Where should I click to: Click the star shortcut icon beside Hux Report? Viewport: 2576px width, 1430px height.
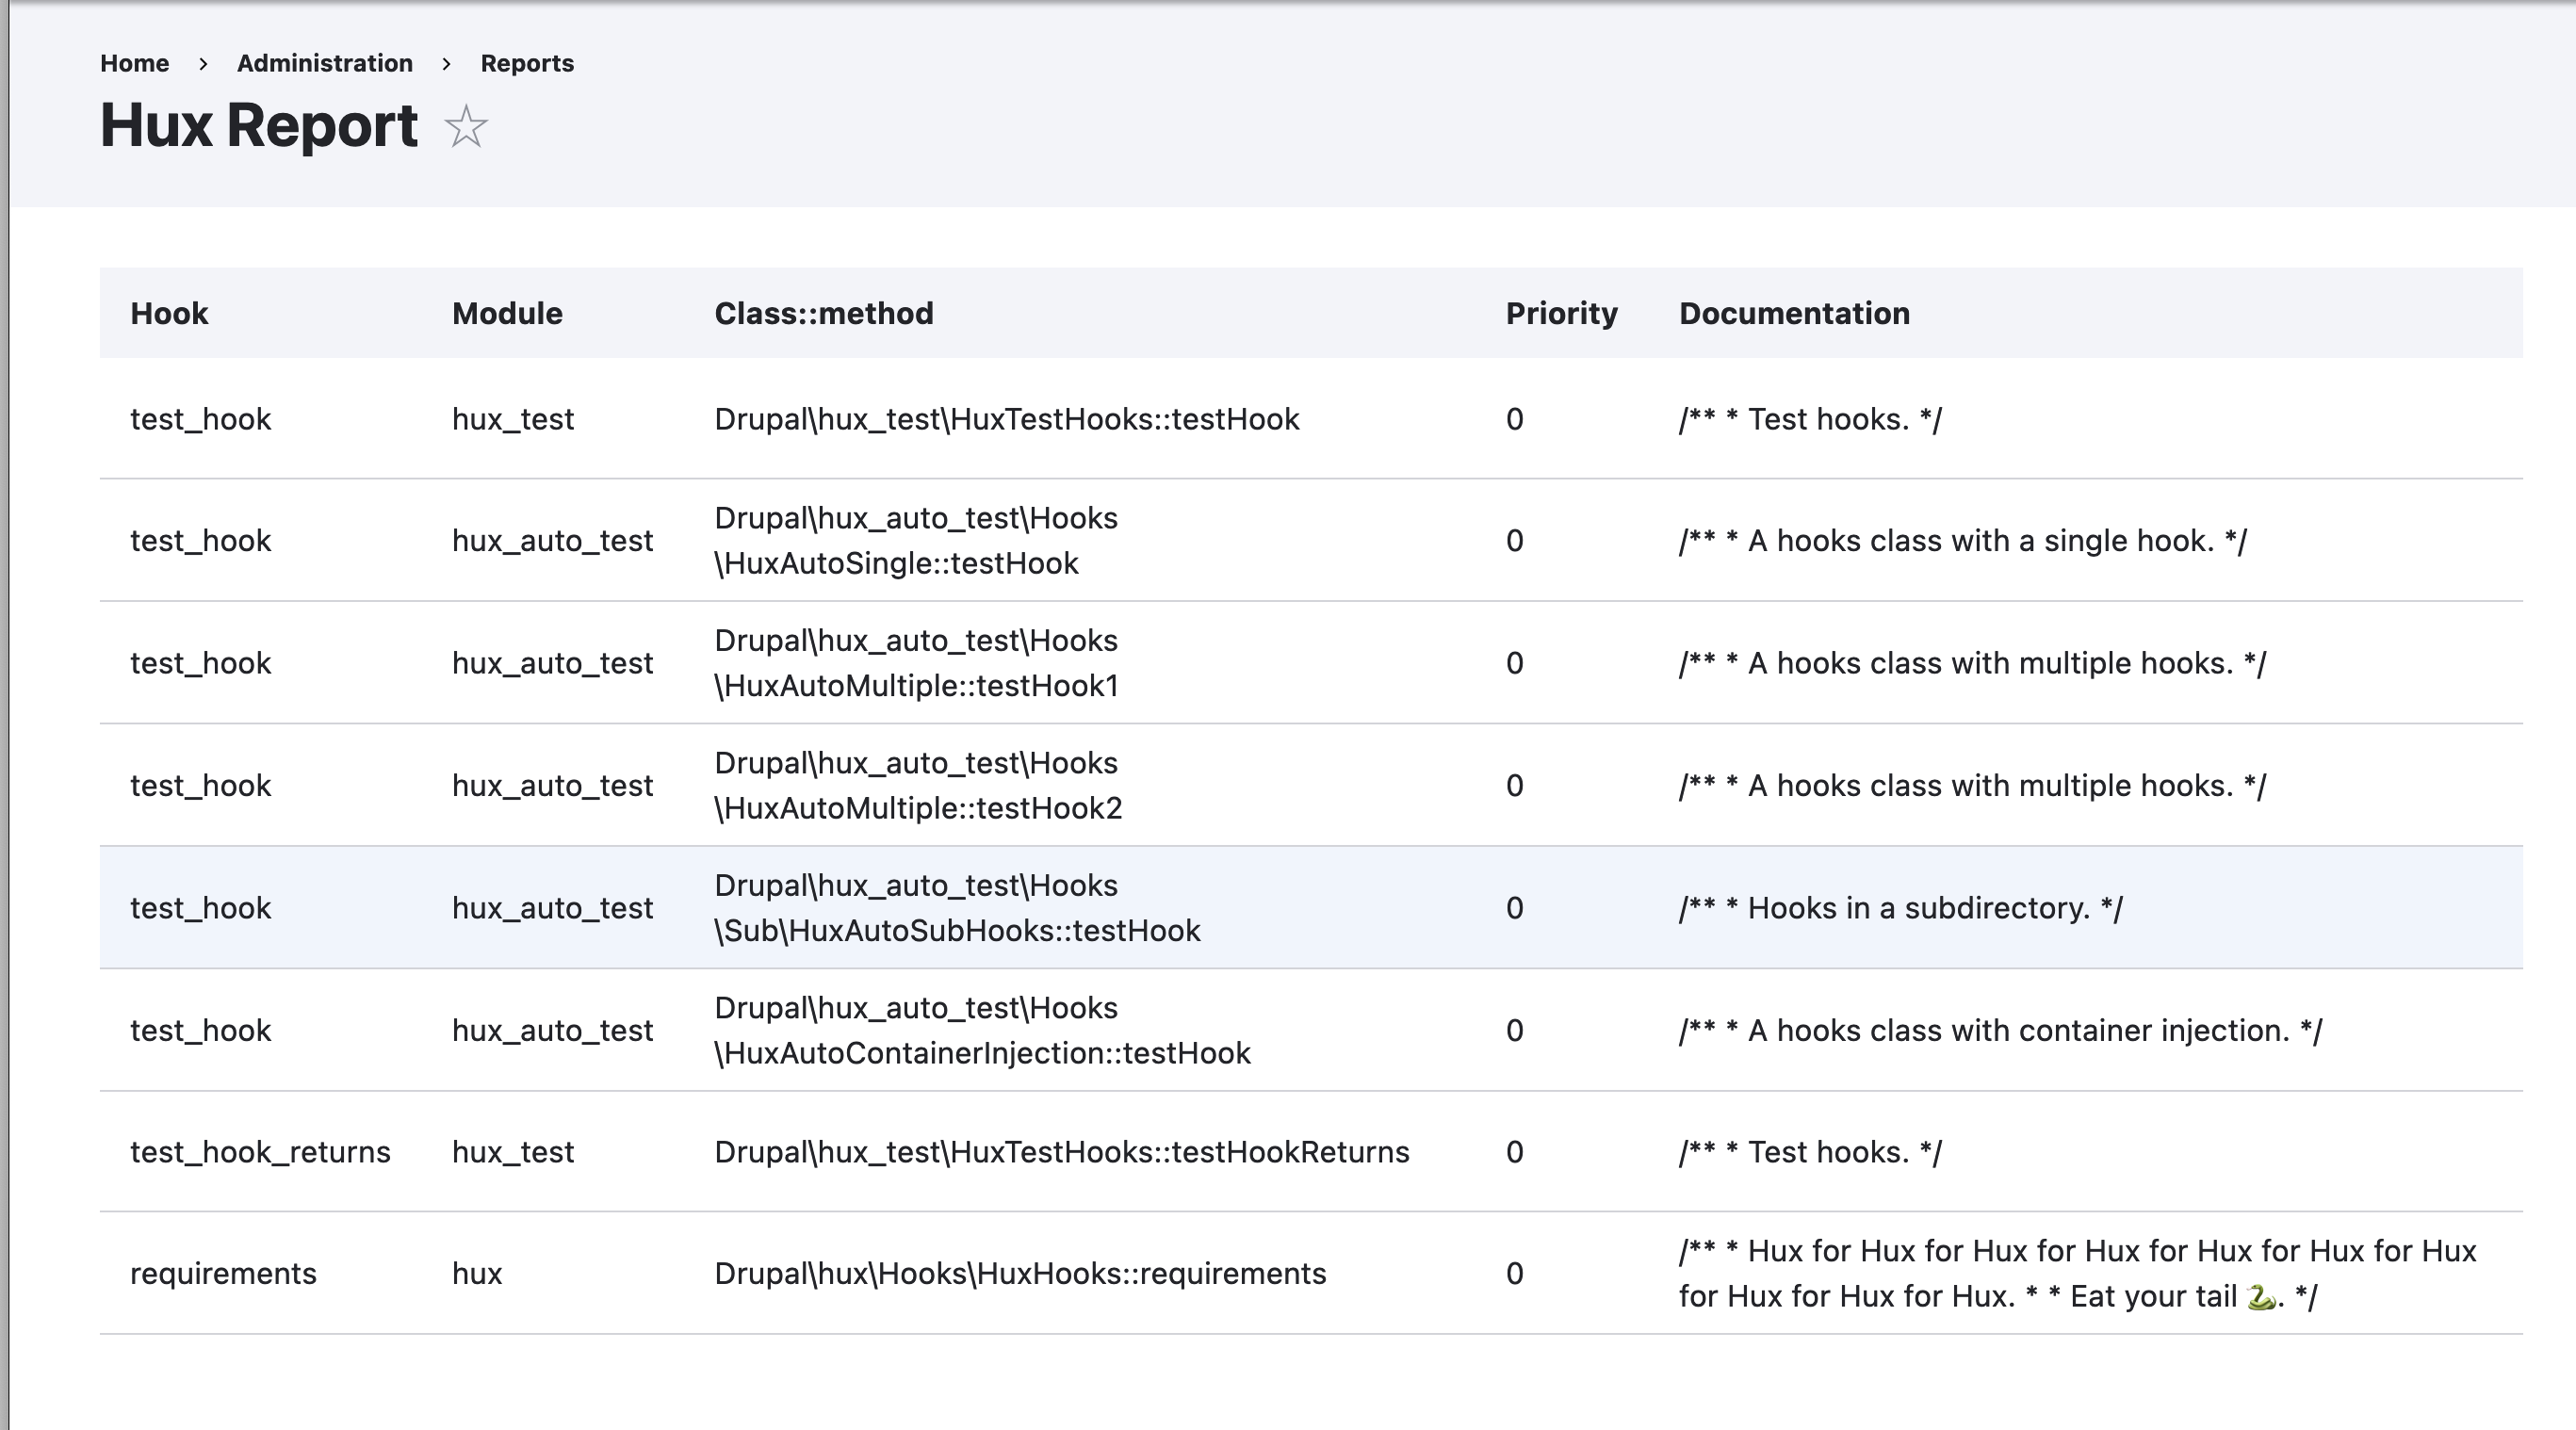[465, 127]
